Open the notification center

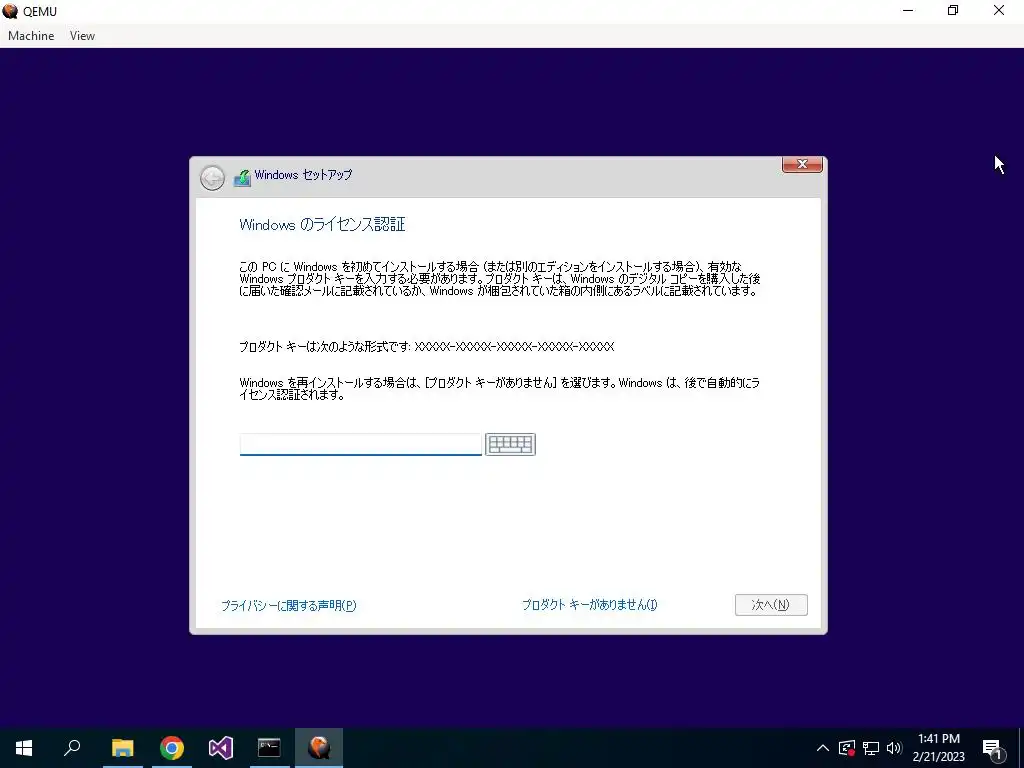pyautogui.click(x=993, y=749)
